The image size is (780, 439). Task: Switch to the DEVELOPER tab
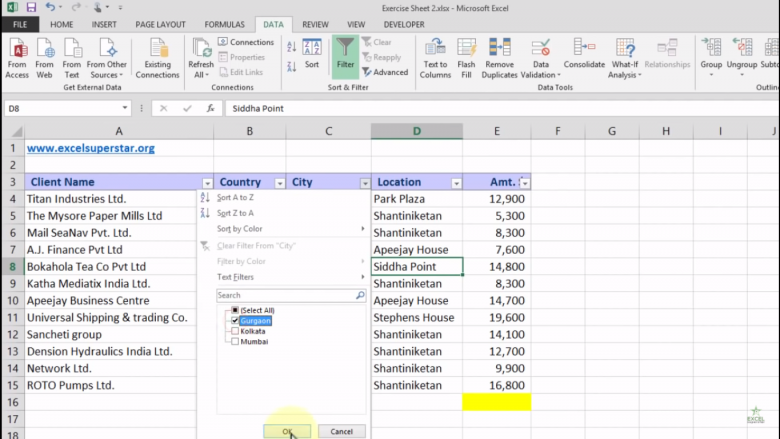pos(404,24)
